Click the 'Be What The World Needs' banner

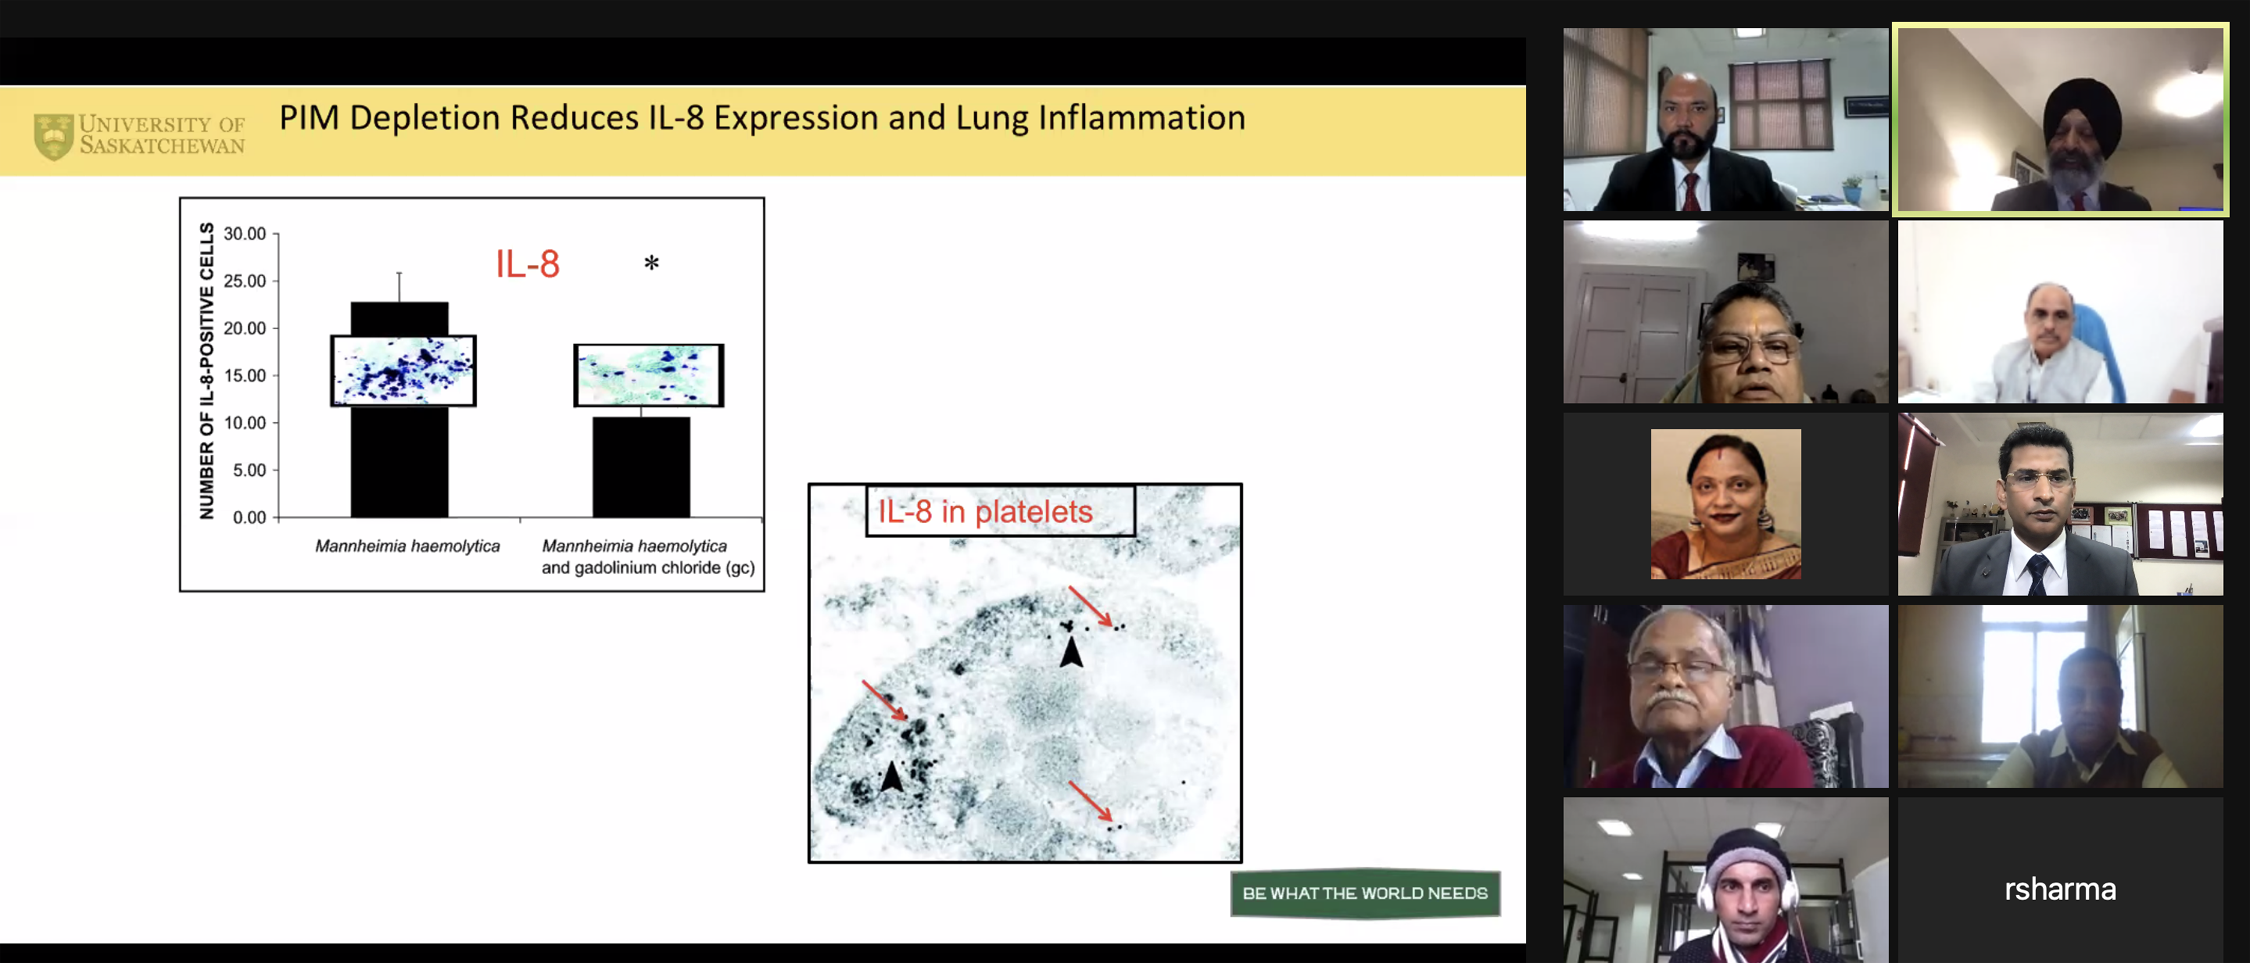tap(1365, 893)
